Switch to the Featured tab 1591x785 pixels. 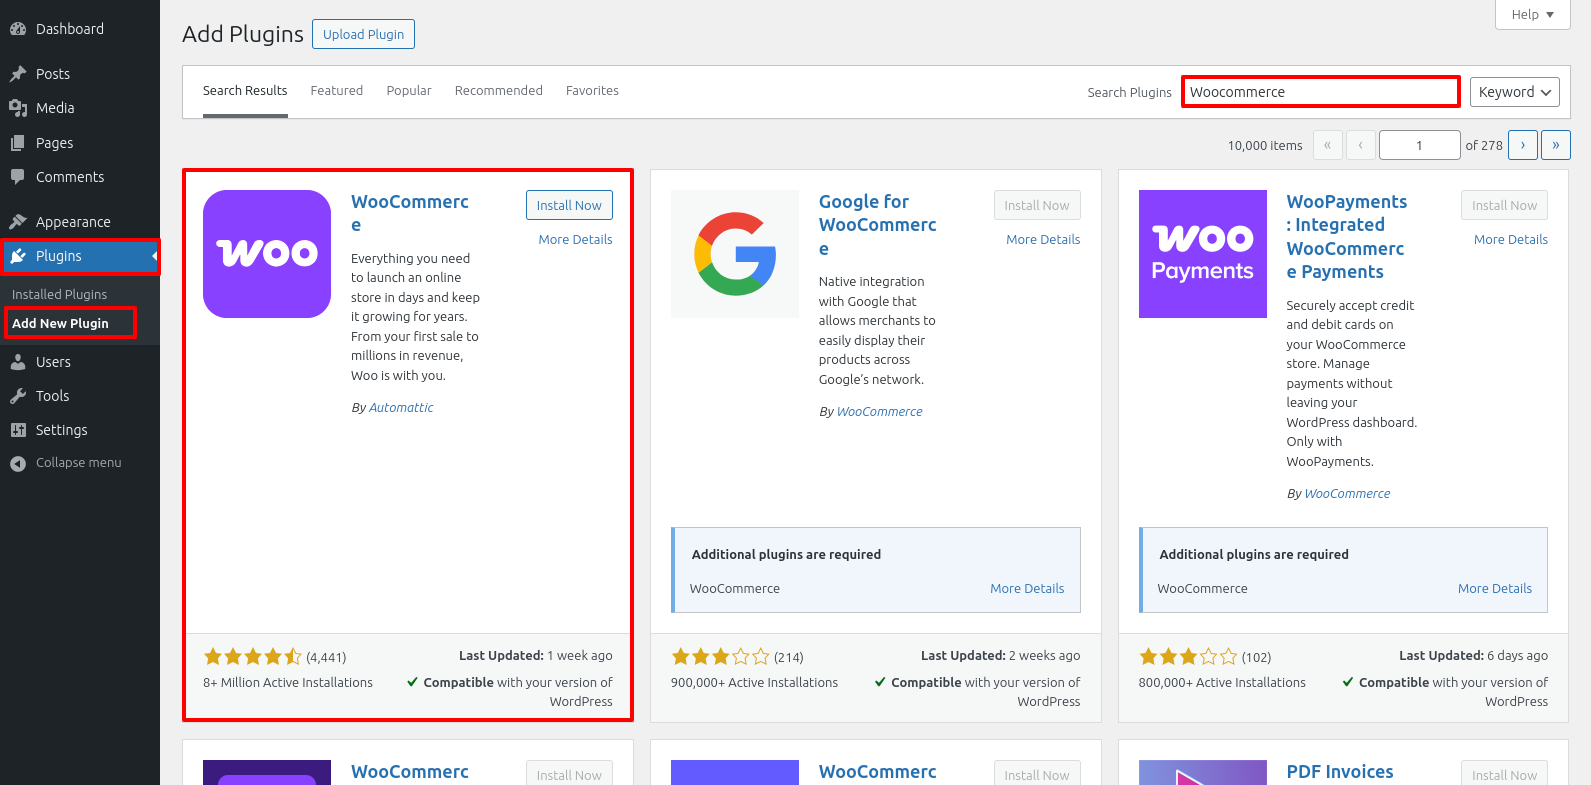tap(336, 91)
